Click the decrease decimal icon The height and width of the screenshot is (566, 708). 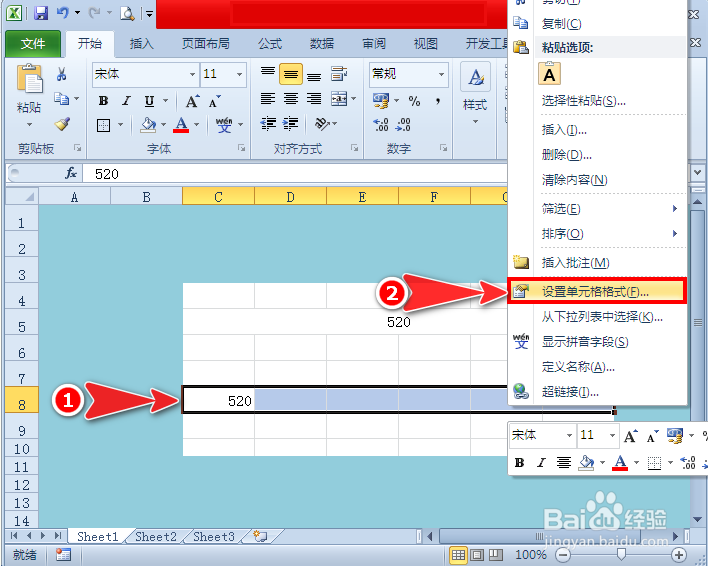pos(403,125)
